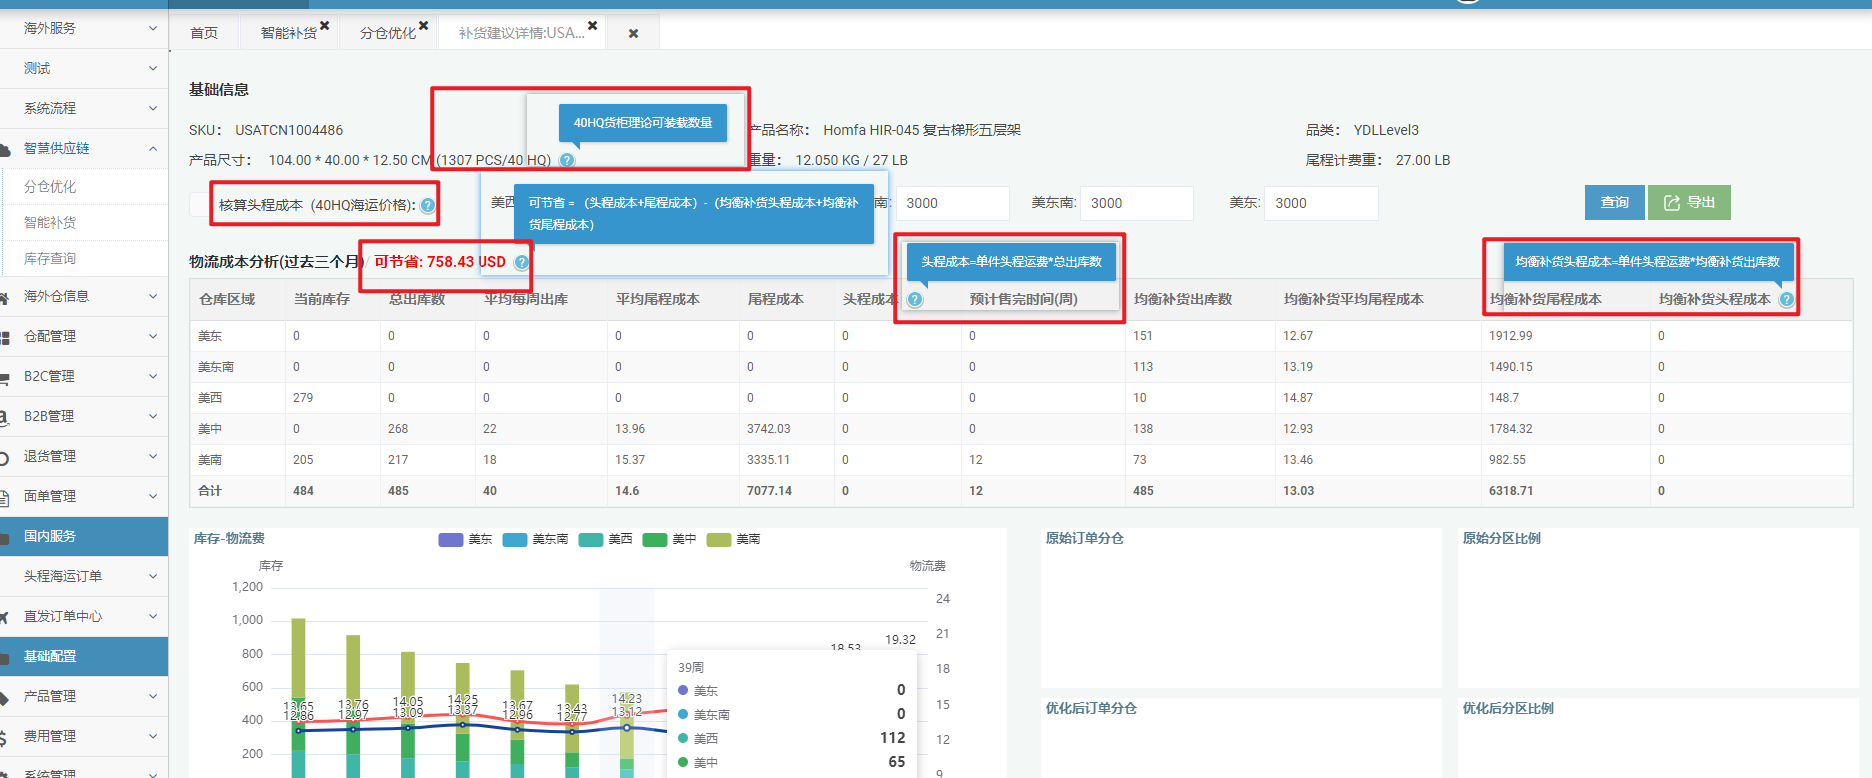Viewport: 1872px width, 778px height.
Task: Click the cloud icon beside 智慧供应链
Action: click(6, 148)
